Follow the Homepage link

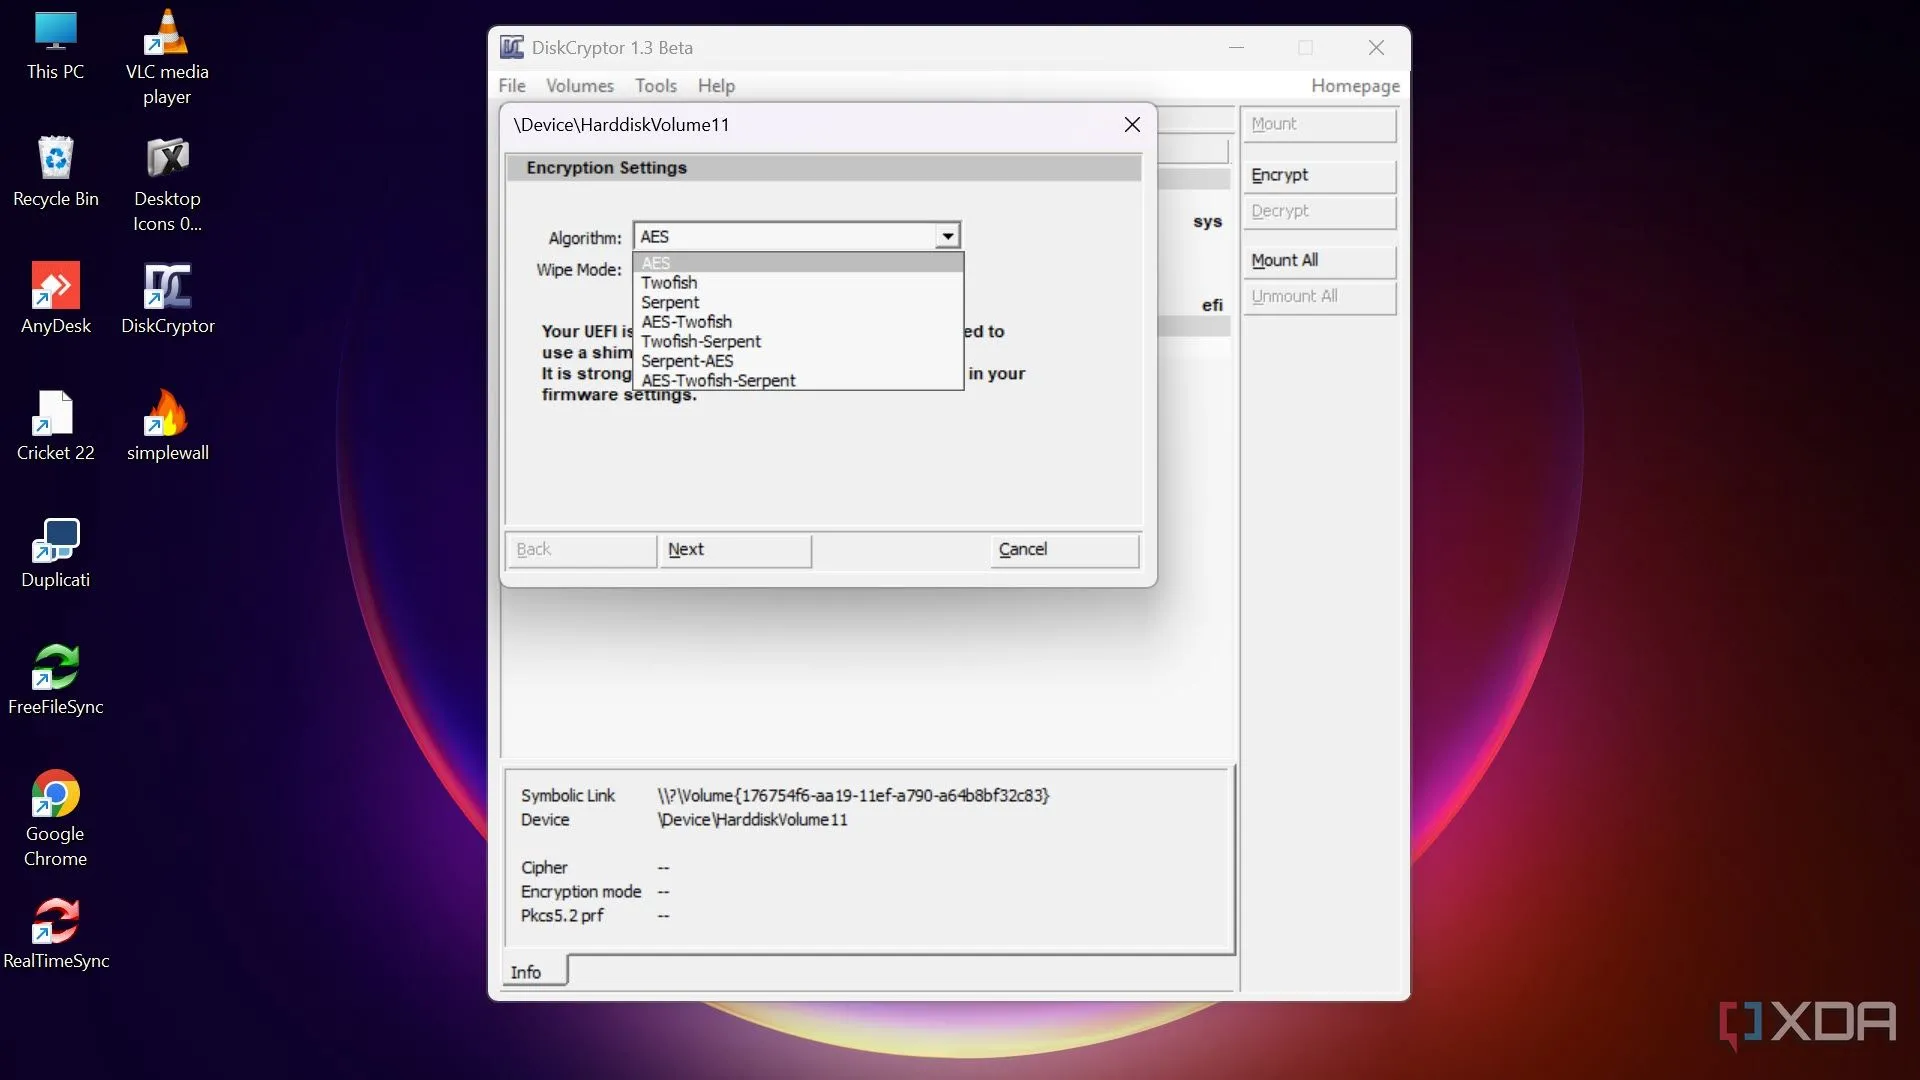coord(1354,86)
